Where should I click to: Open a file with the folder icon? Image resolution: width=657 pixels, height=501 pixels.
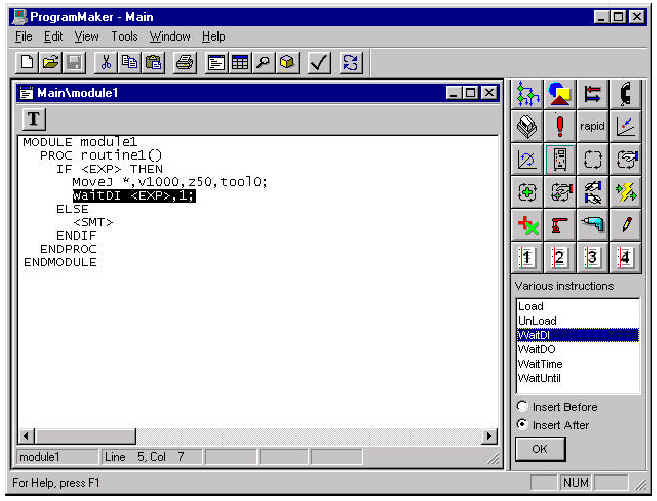pos(50,63)
